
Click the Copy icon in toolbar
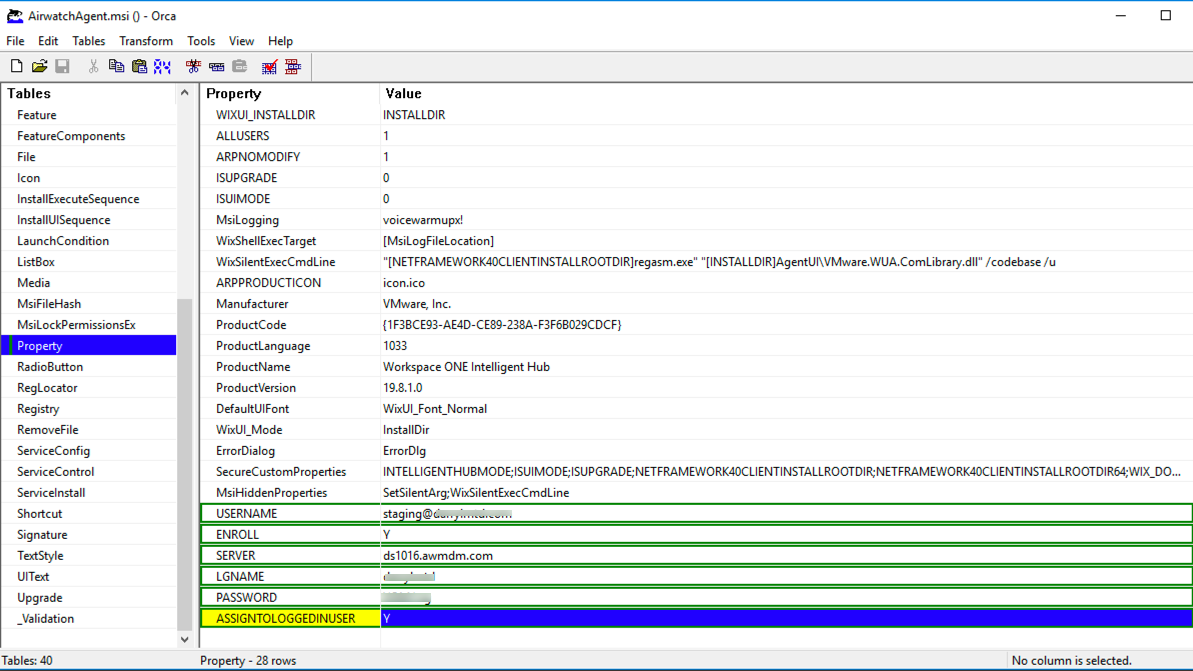tap(116, 66)
